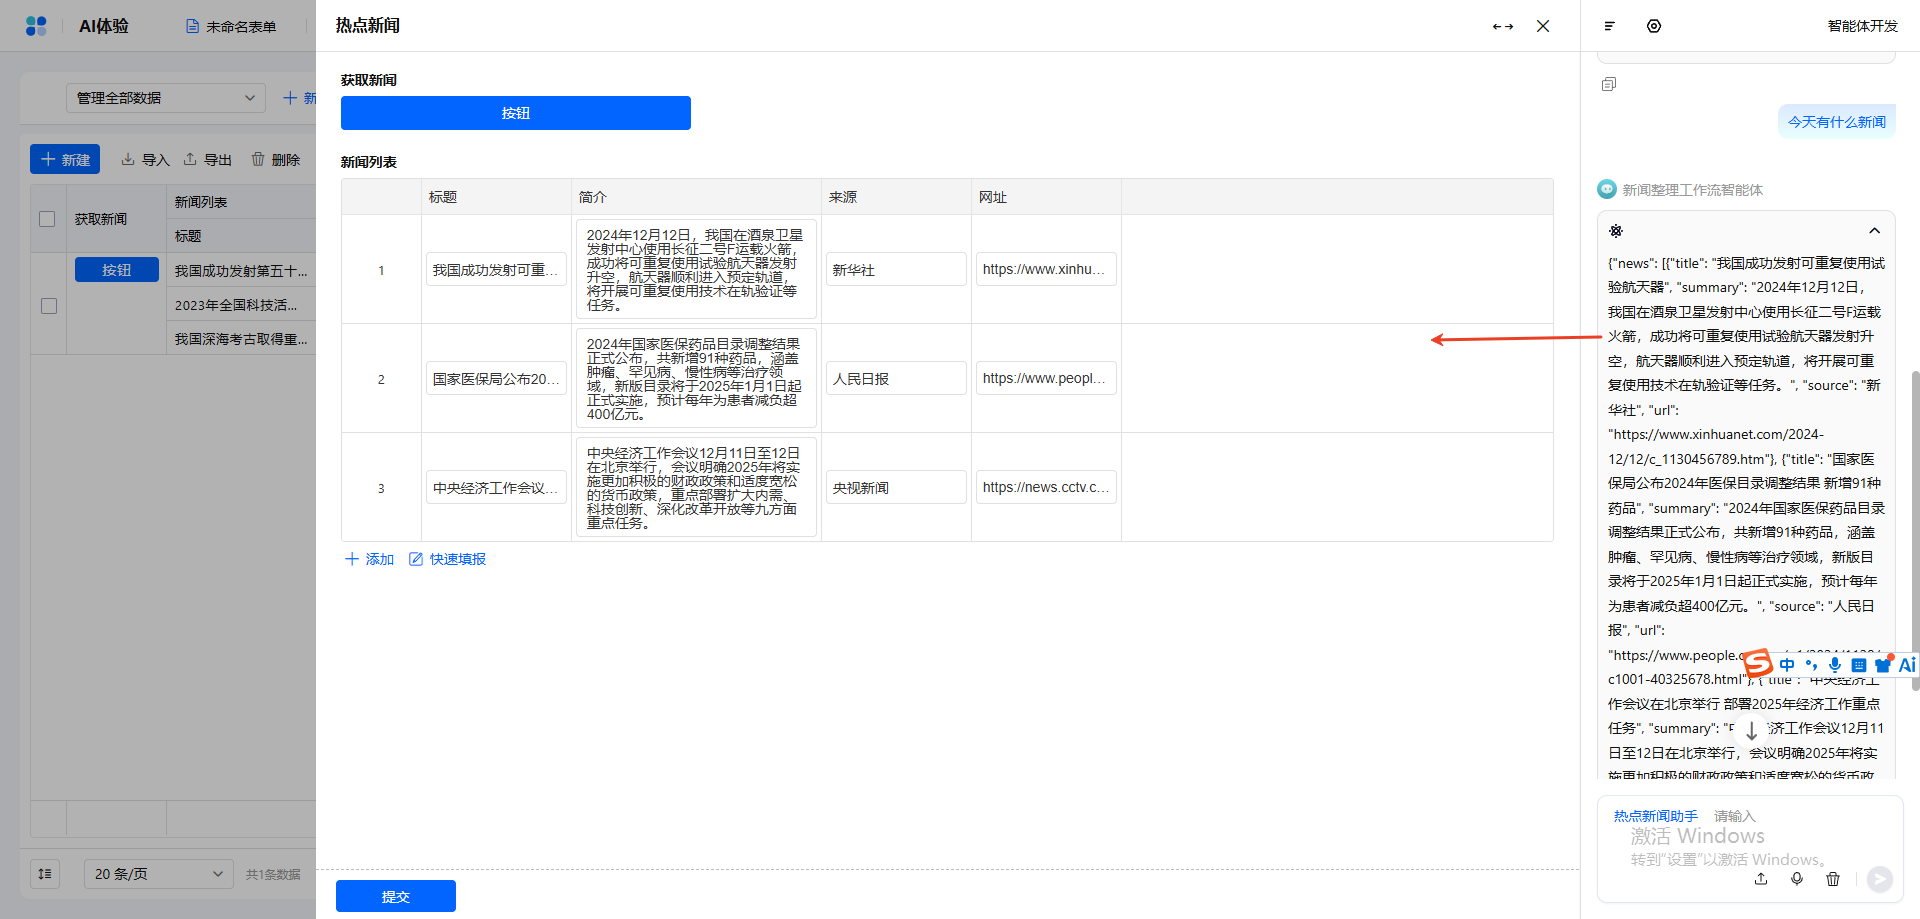This screenshot has width=1920, height=919.
Task: Open the 管理全部数据 dropdown
Action: pos(166,98)
